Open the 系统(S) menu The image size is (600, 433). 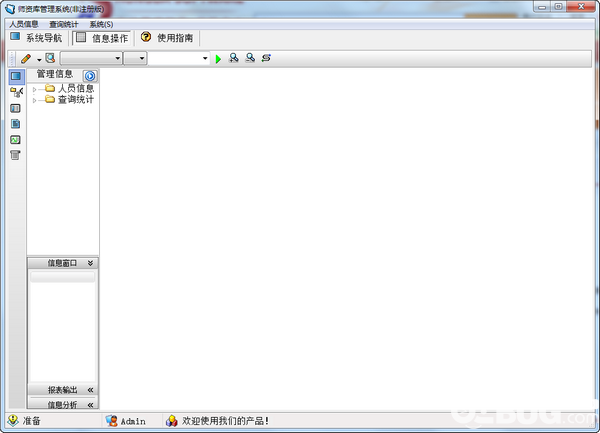click(x=101, y=24)
